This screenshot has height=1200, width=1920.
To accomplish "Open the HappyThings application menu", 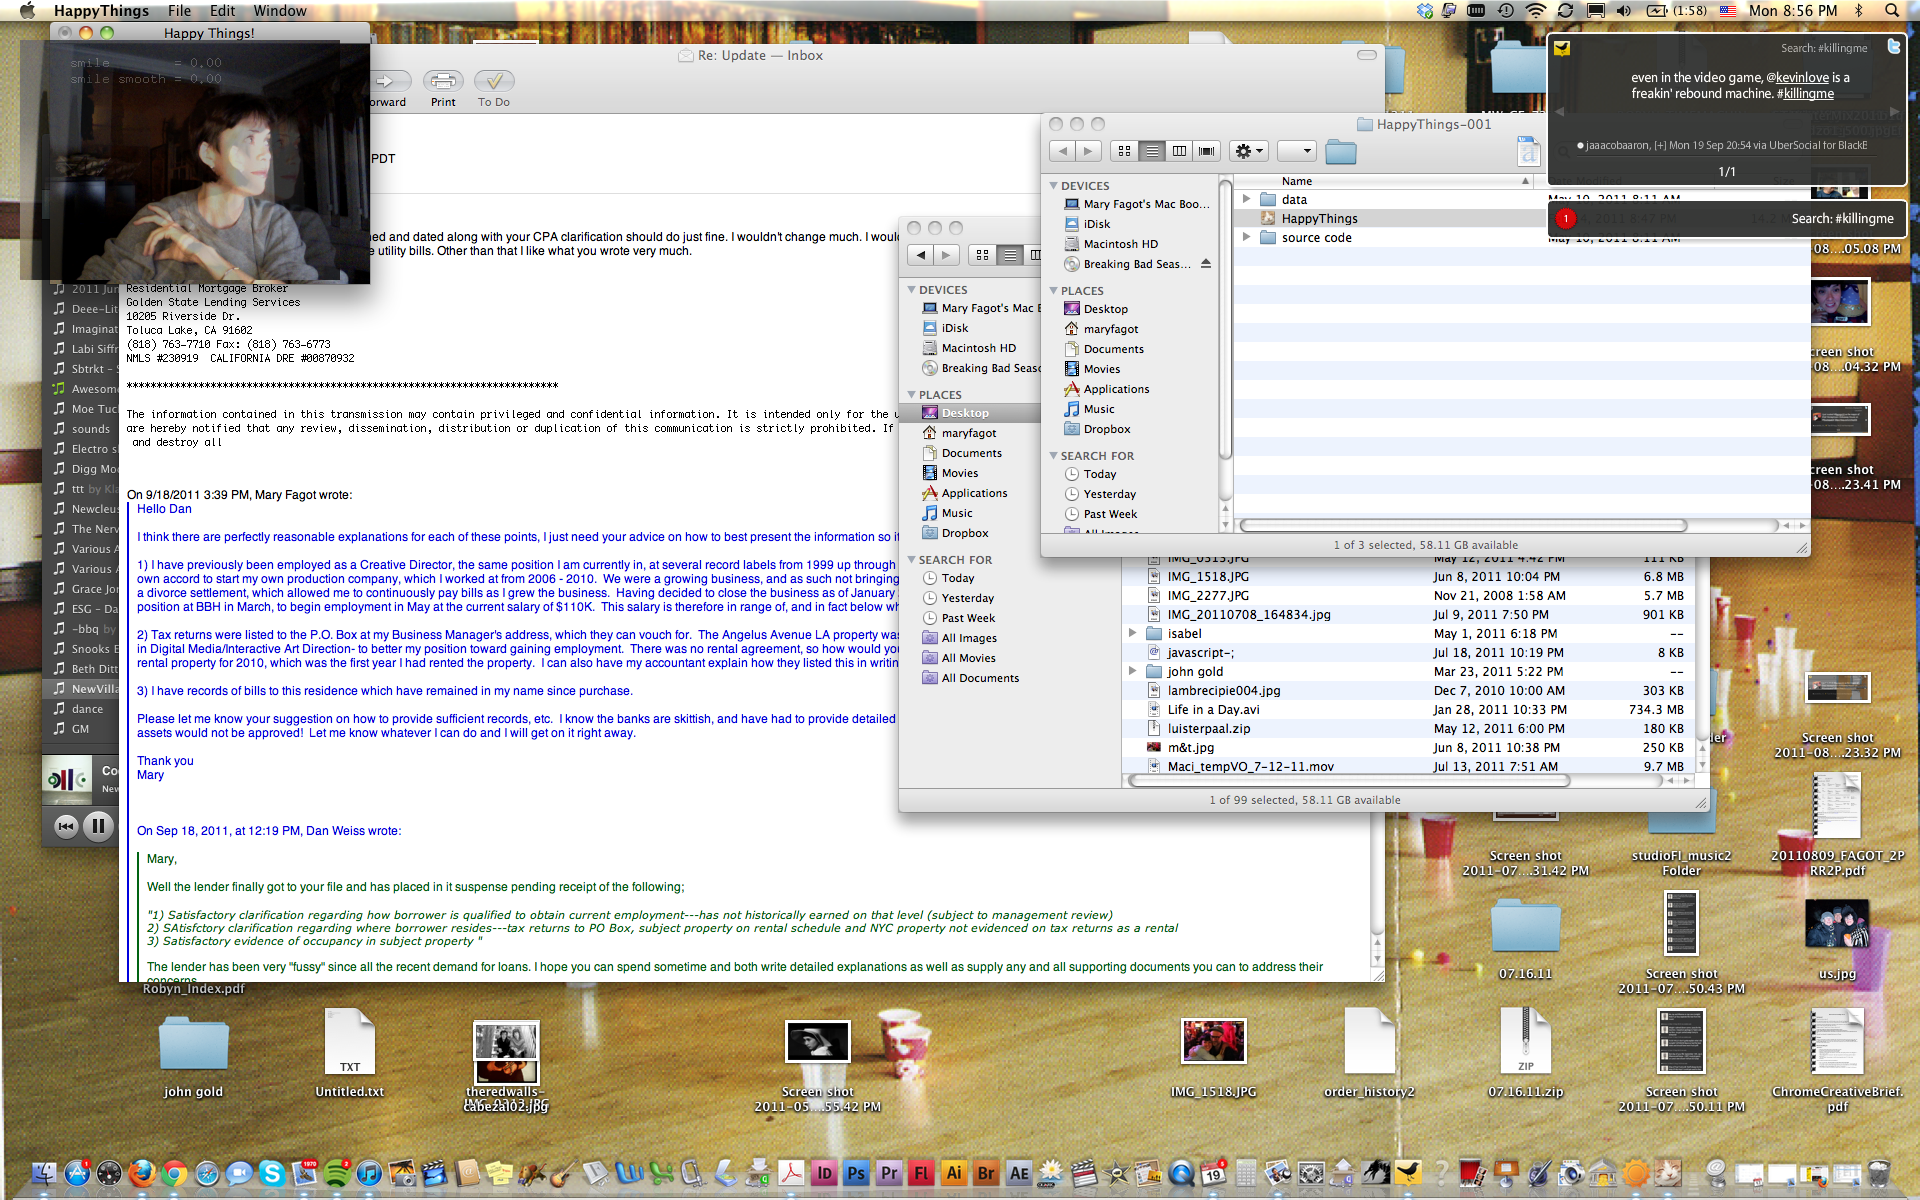I will (101, 11).
